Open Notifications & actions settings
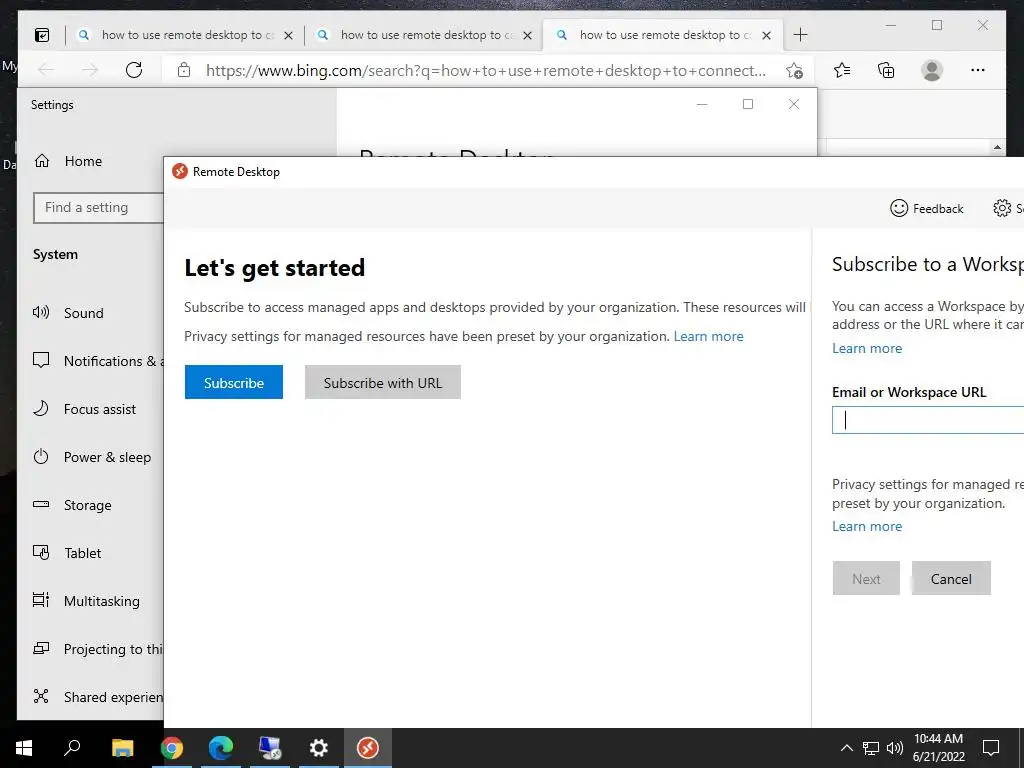This screenshot has width=1024, height=768. pos(98,361)
